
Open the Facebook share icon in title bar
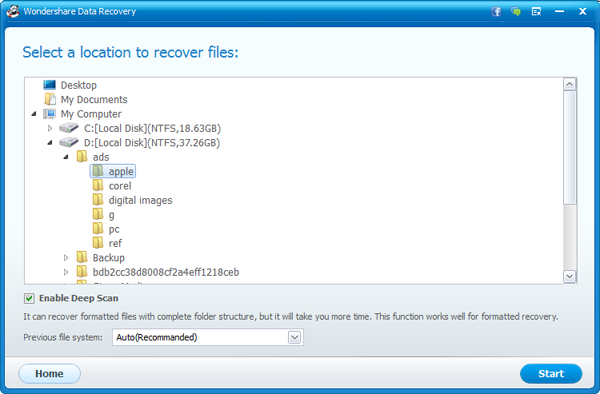[x=496, y=11]
